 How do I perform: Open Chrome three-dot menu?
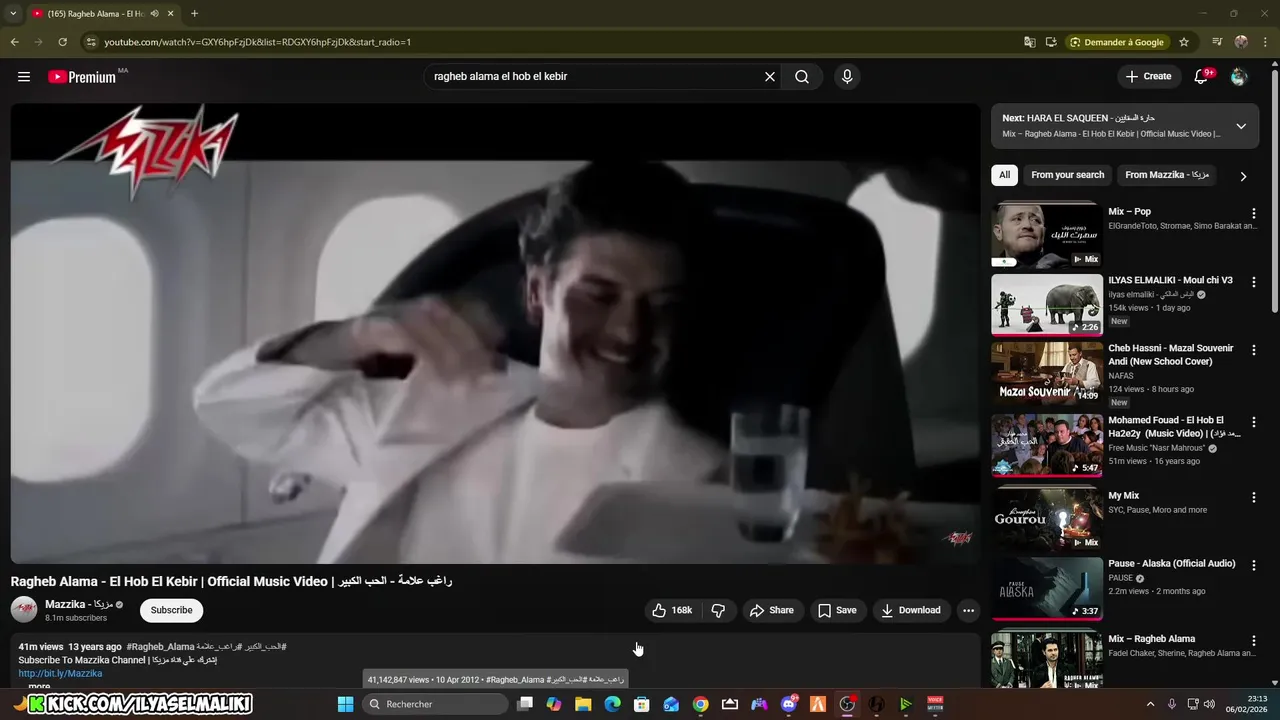[1265, 42]
